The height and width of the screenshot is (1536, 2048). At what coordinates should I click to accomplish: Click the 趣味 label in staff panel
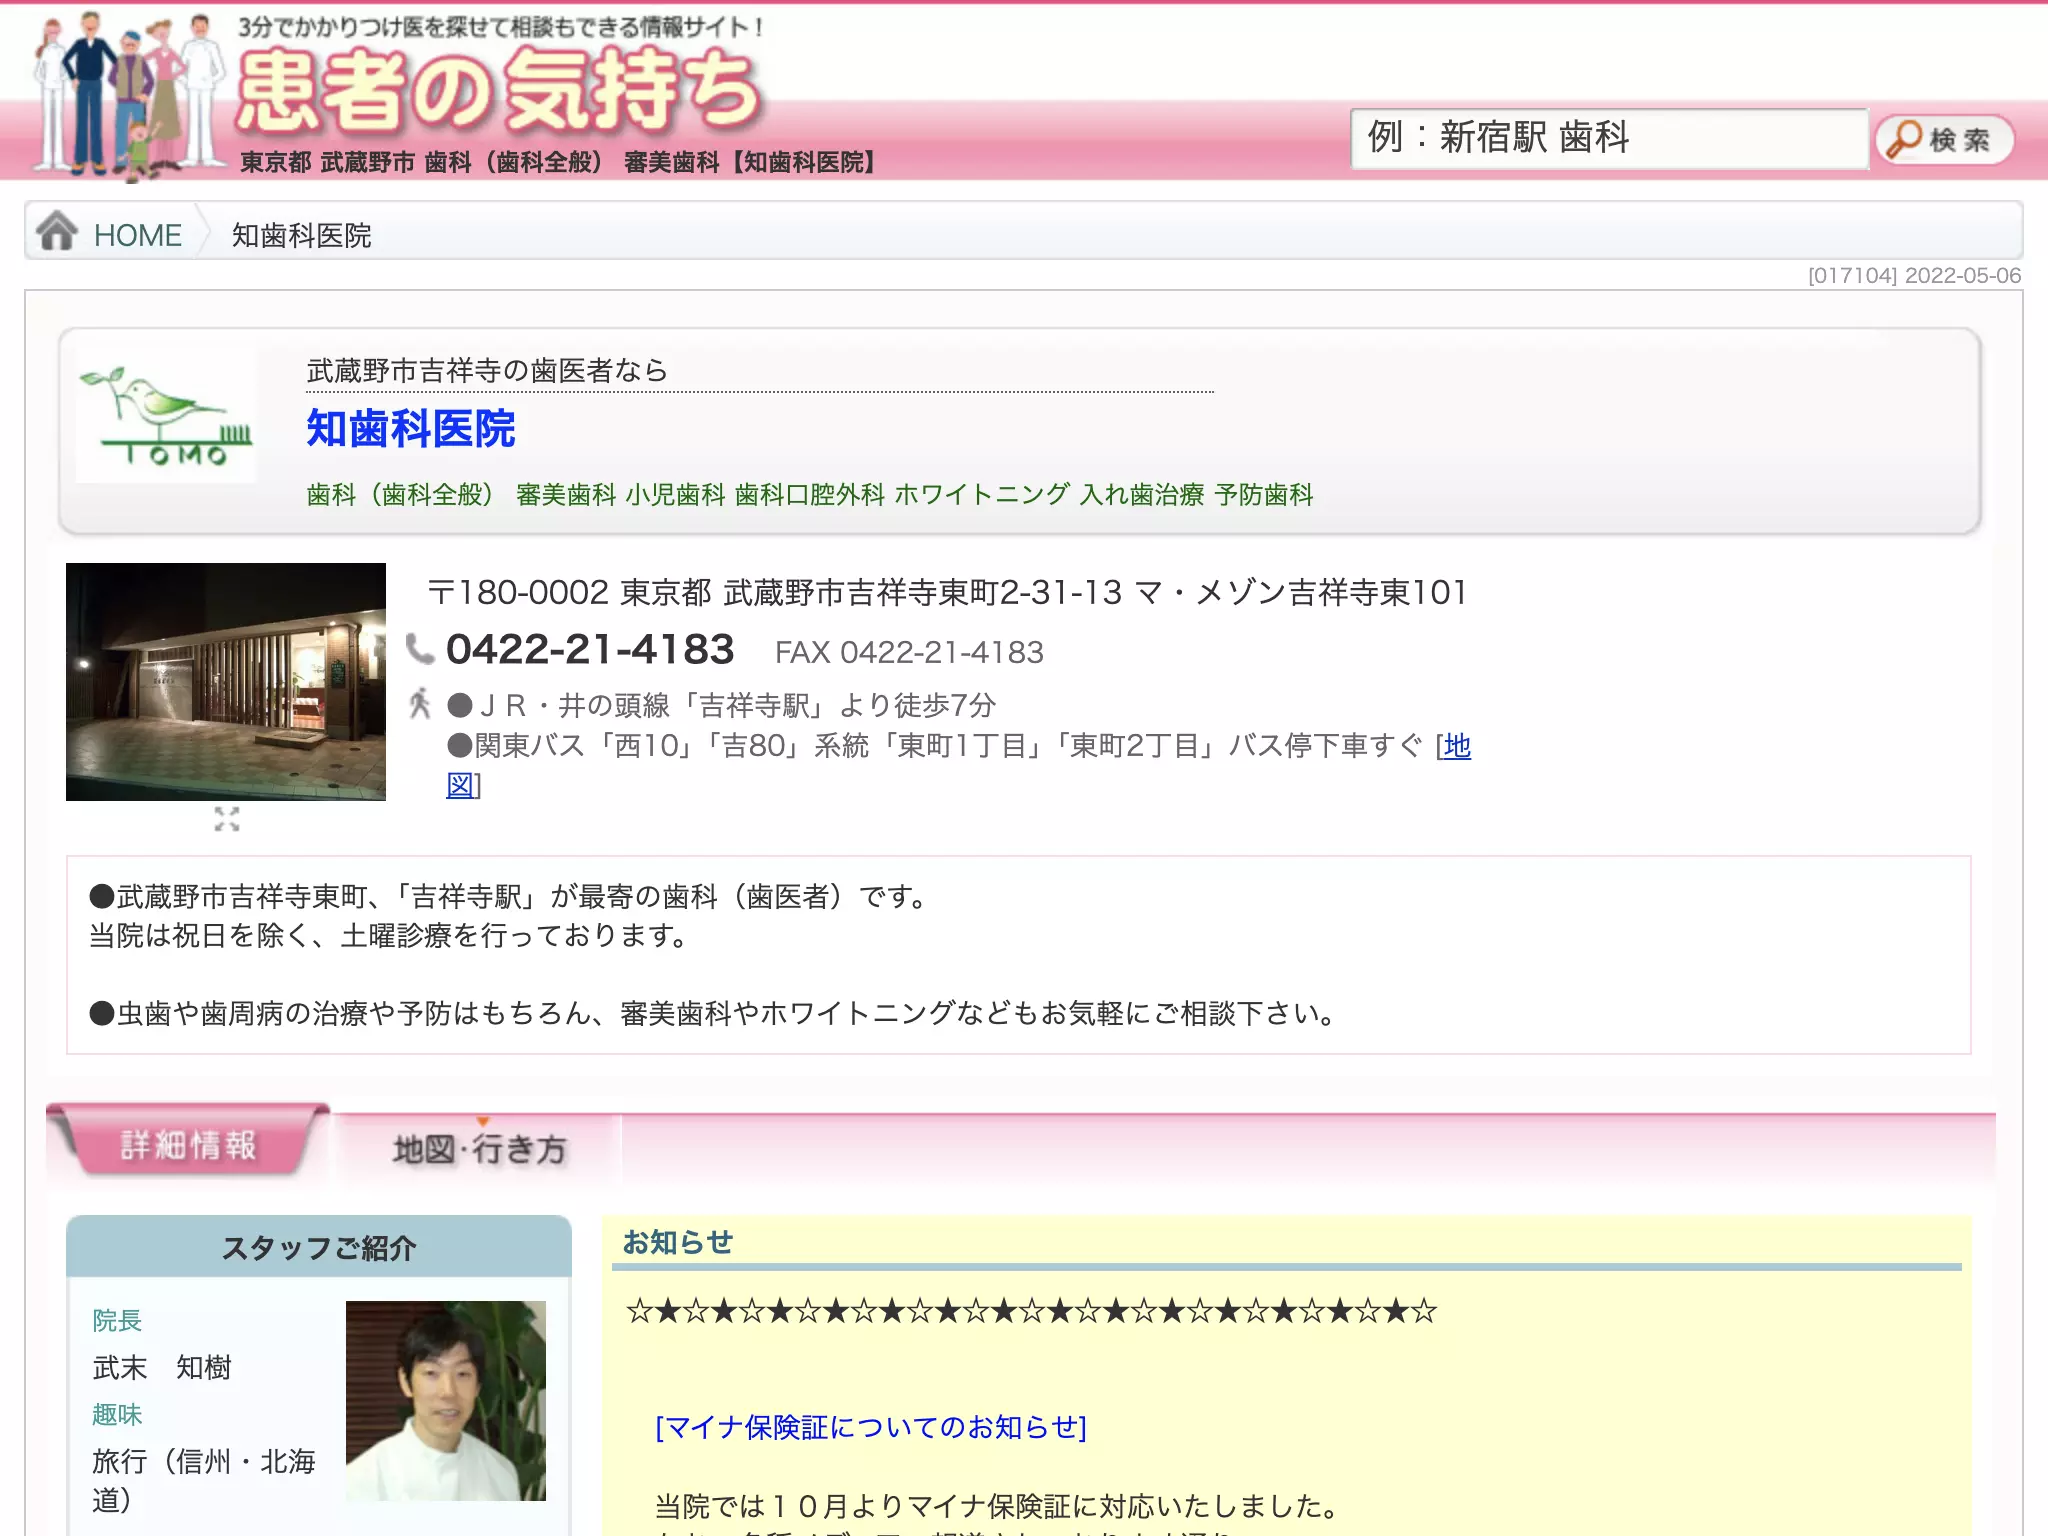click(117, 1414)
